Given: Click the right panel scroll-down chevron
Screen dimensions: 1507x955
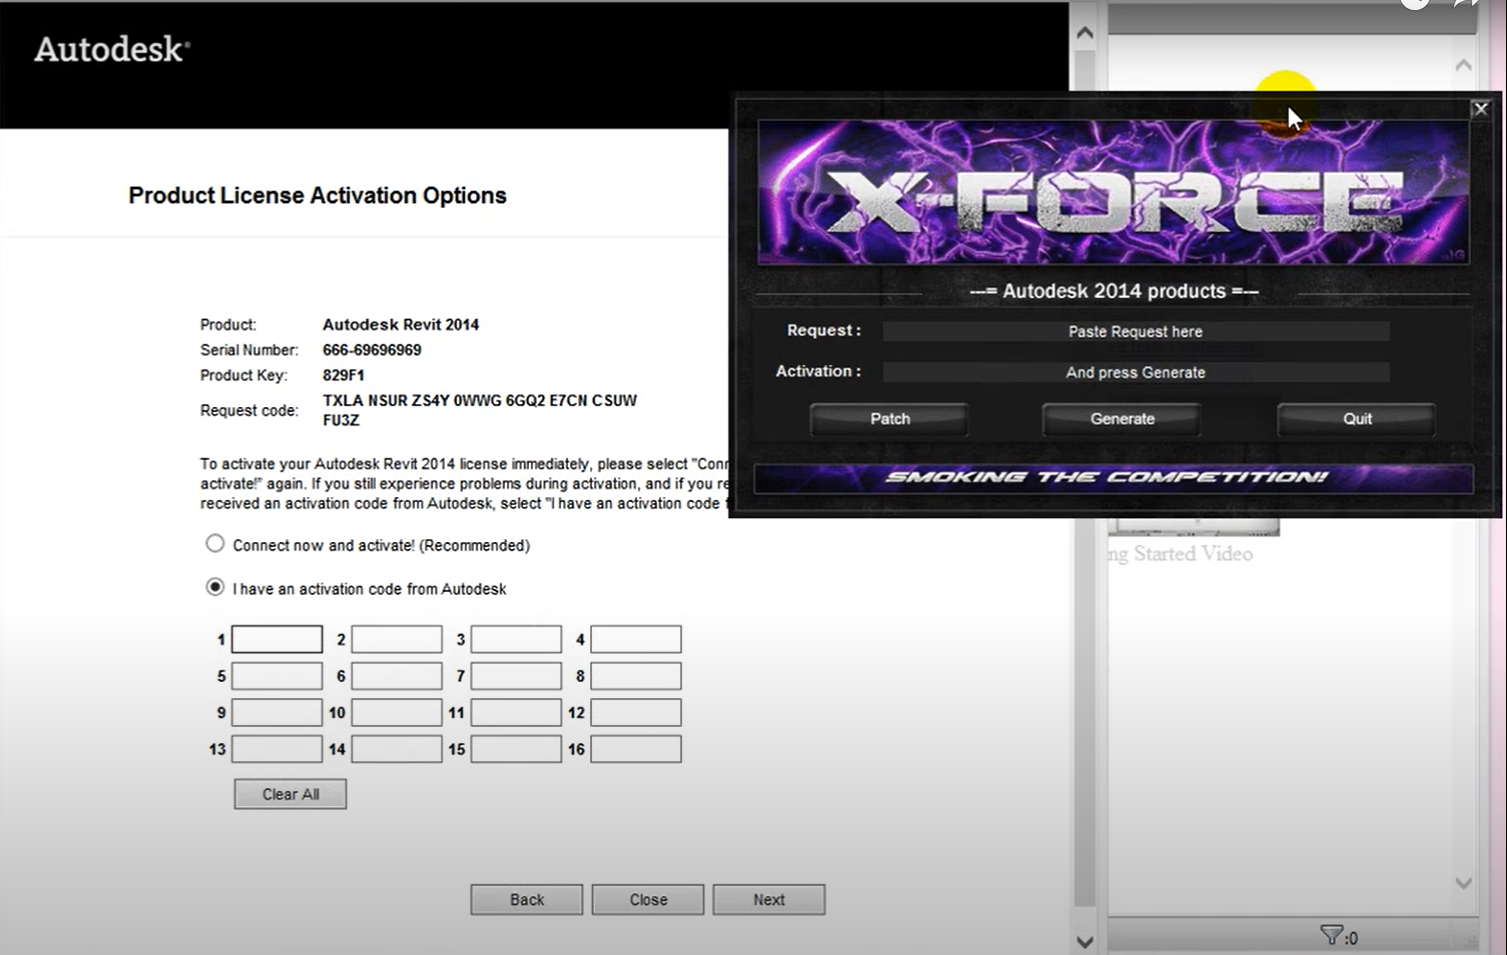Looking at the screenshot, I should [x=1463, y=883].
